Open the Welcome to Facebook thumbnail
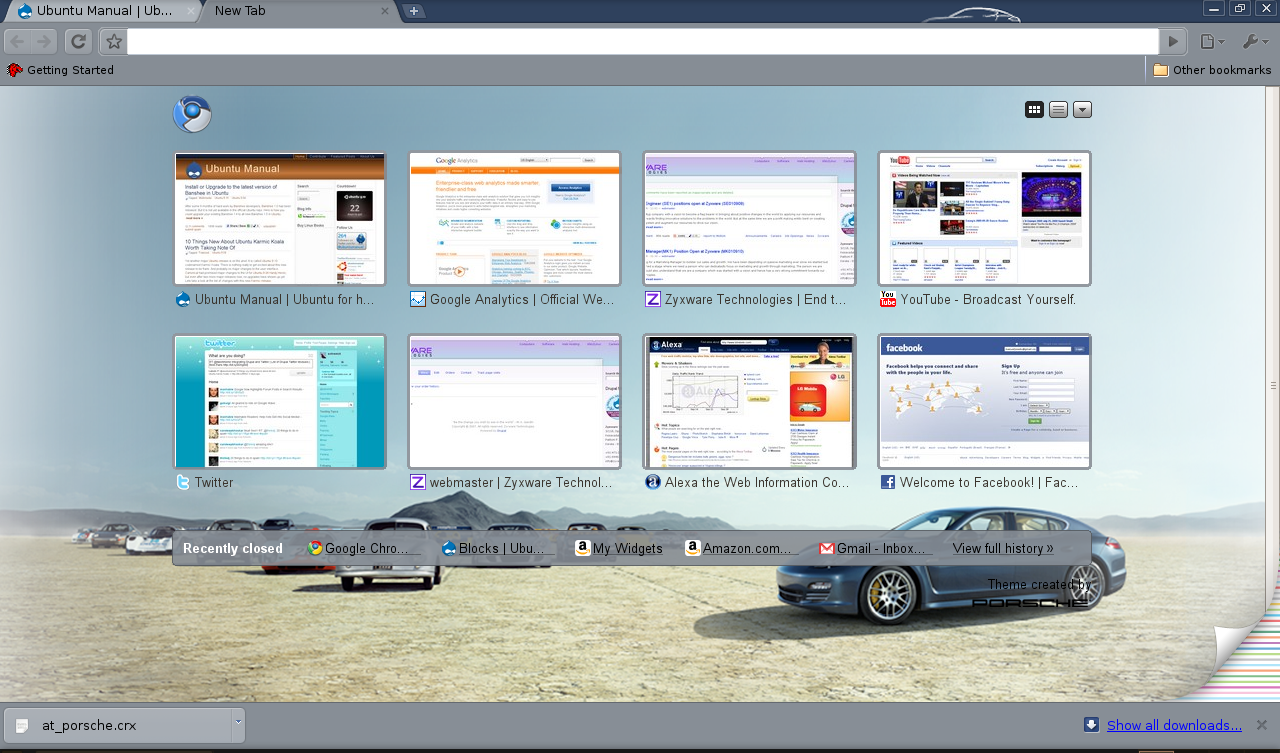This screenshot has height=753, width=1280. tap(984, 402)
